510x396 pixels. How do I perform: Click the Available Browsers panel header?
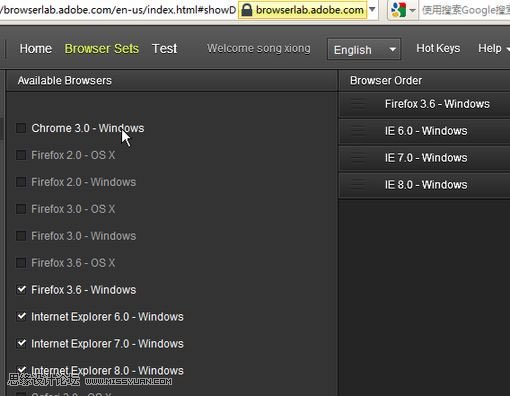[172, 80]
